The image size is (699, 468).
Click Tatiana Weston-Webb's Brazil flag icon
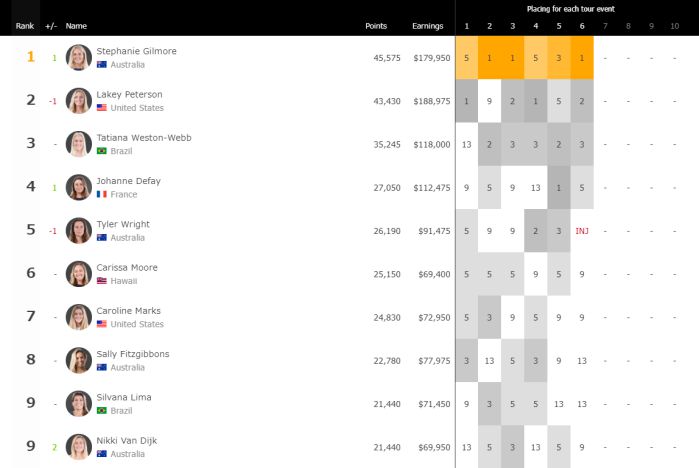pyautogui.click(x=102, y=151)
